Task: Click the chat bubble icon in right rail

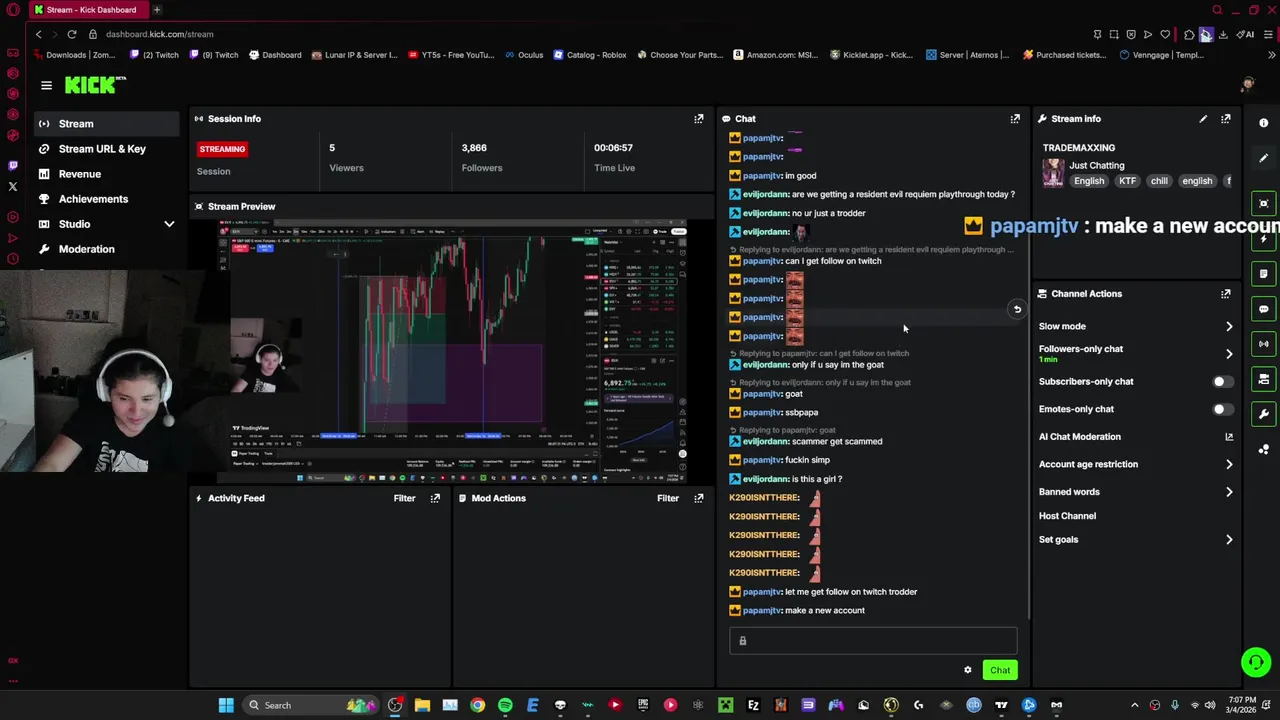Action: point(1264,309)
